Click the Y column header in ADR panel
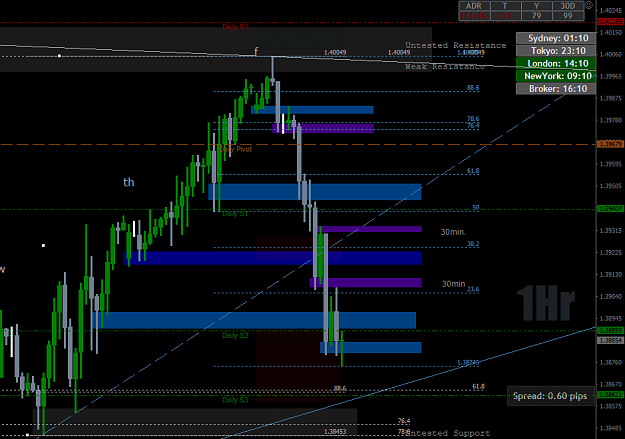Image resolution: width=625 pixels, height=439 pixels. (x=537, y=6)
